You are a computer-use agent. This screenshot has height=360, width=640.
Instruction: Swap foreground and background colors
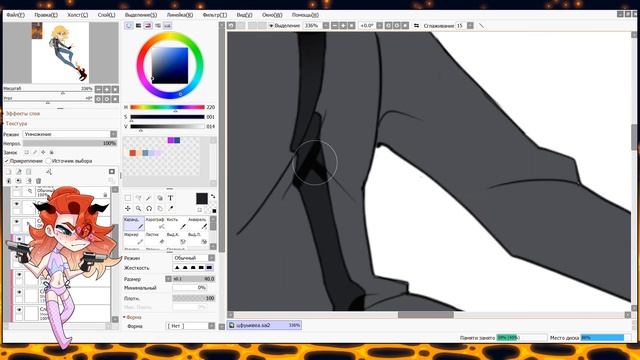[213, 197]
